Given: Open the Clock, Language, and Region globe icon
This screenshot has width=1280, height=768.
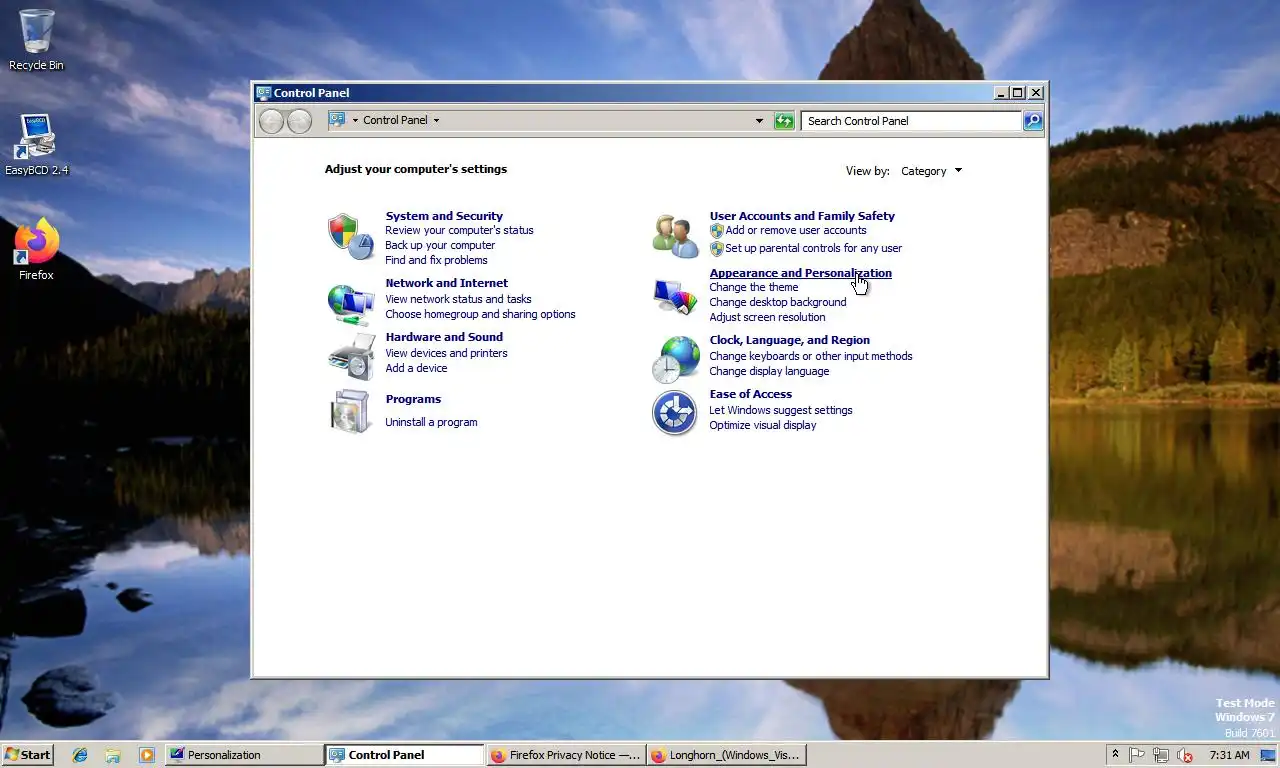Looking at the screenshot, I should pos(675,359).
